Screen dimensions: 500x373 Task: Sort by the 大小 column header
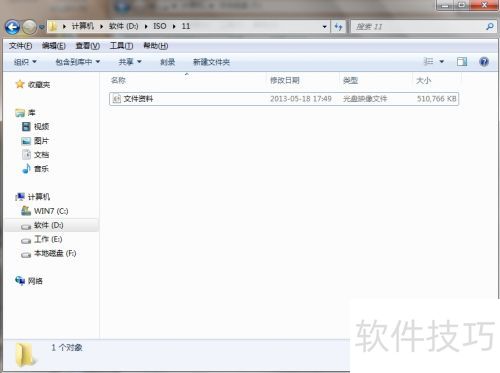click(423, 80)
